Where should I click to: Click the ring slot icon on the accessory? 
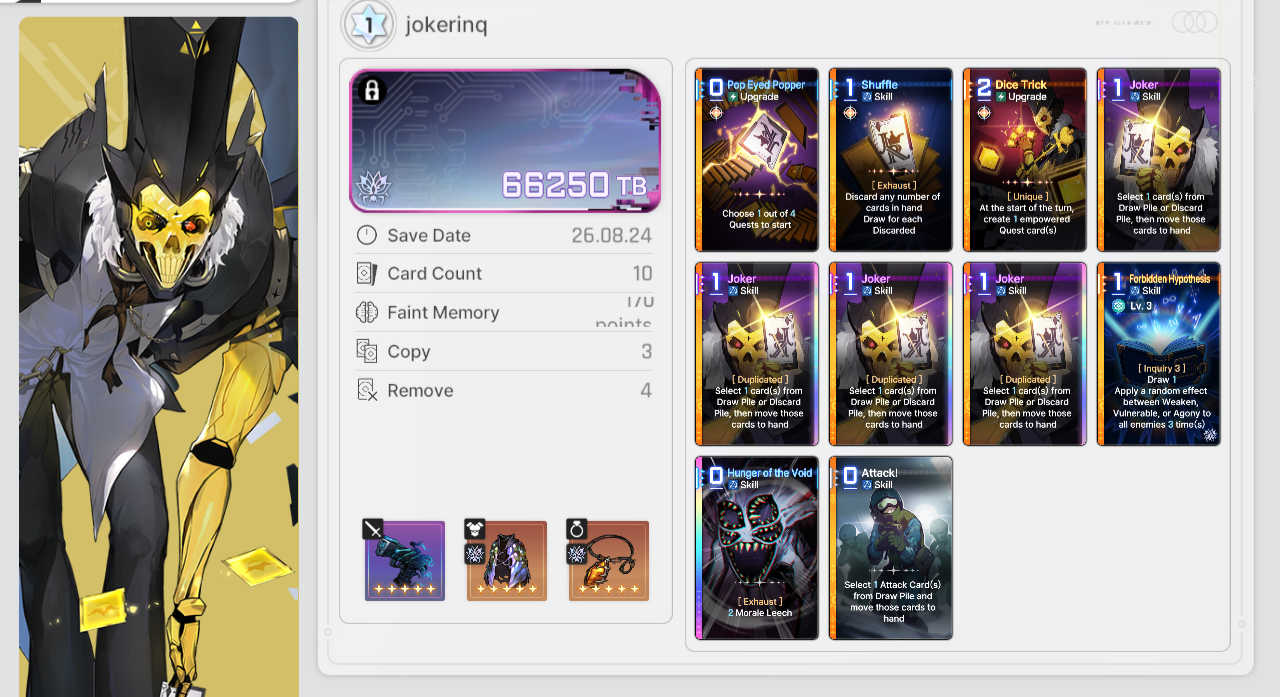pyautogui.click(x=577, y=529)
